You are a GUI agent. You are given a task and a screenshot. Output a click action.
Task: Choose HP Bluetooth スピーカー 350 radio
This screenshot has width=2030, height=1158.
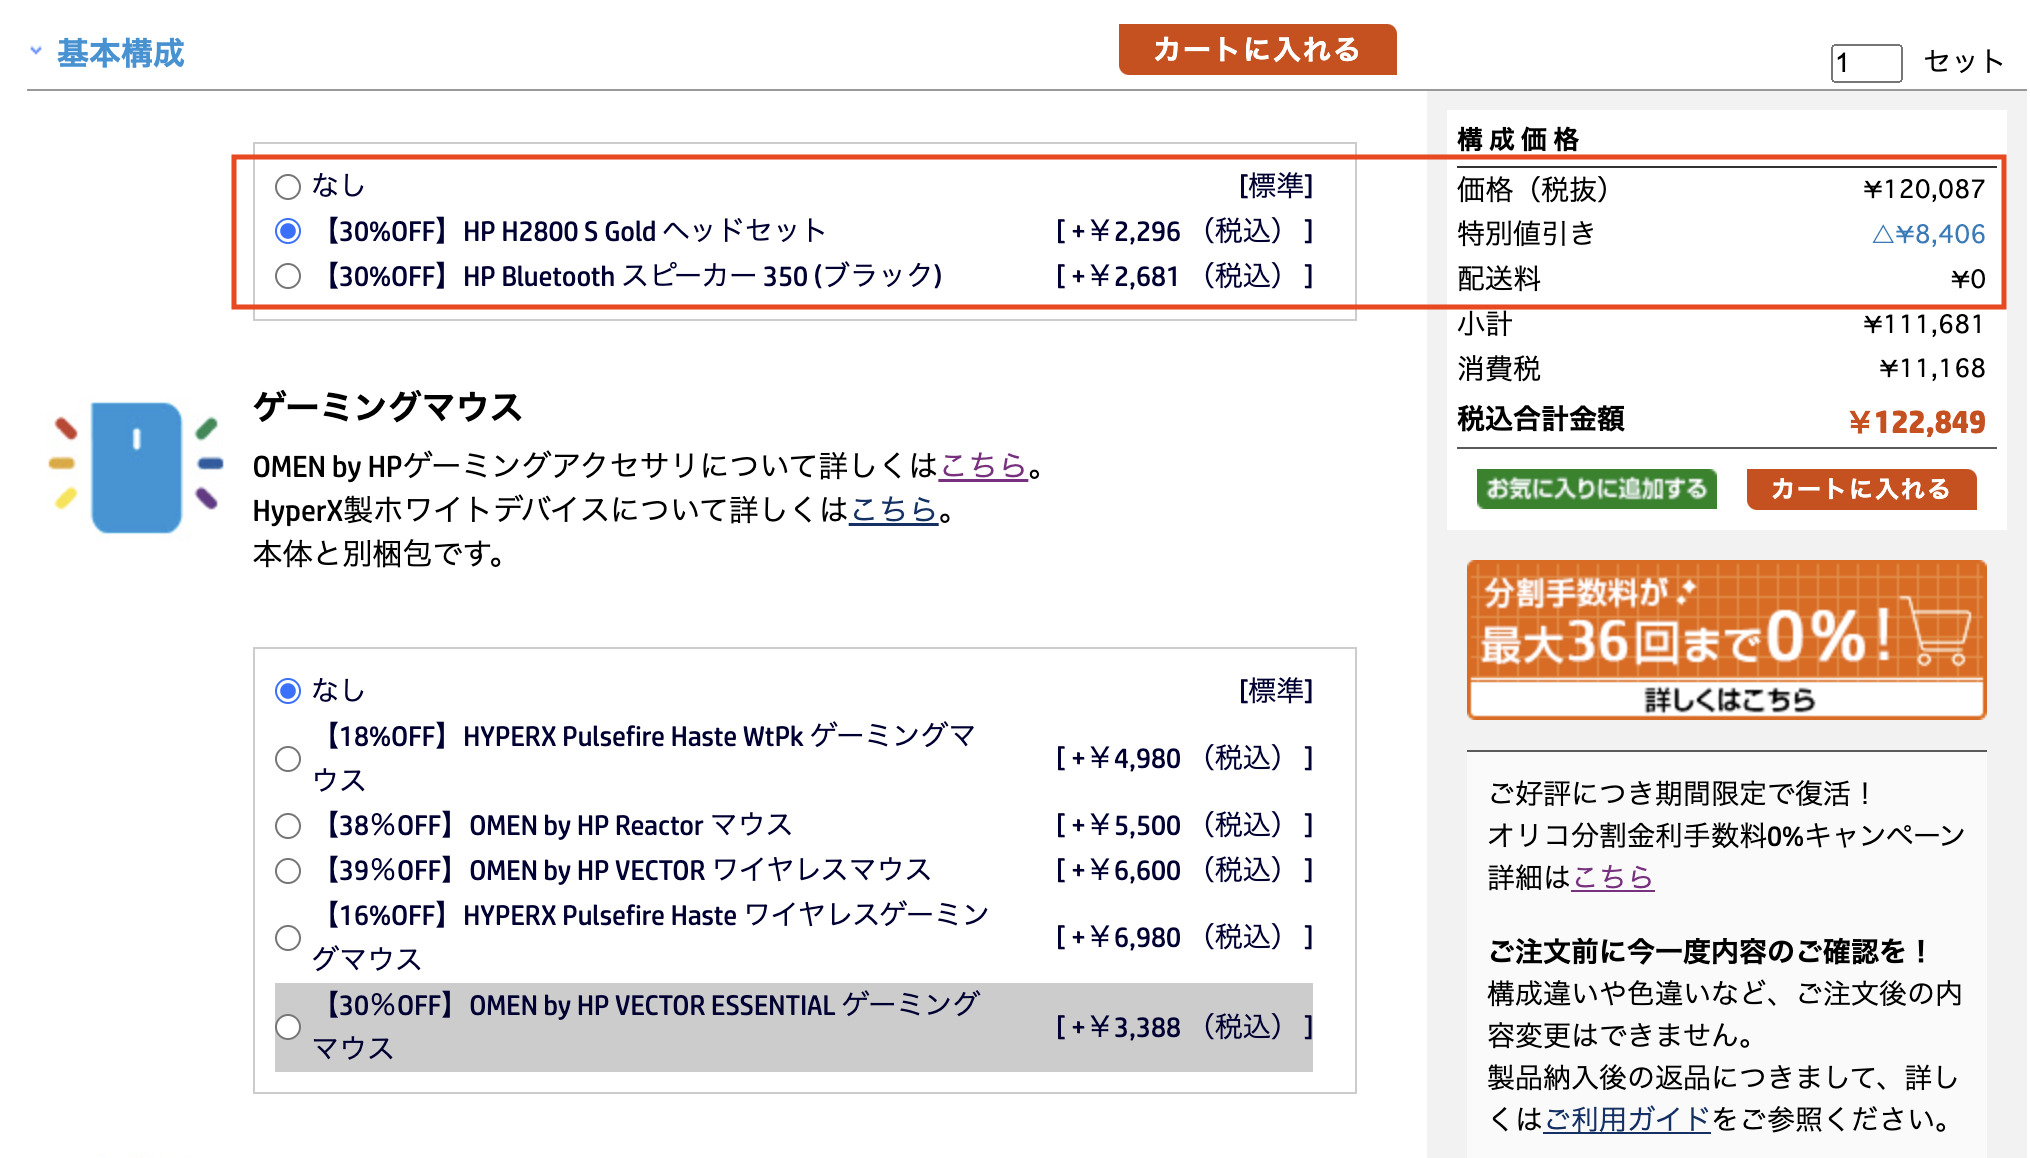(x=288, y=276)
